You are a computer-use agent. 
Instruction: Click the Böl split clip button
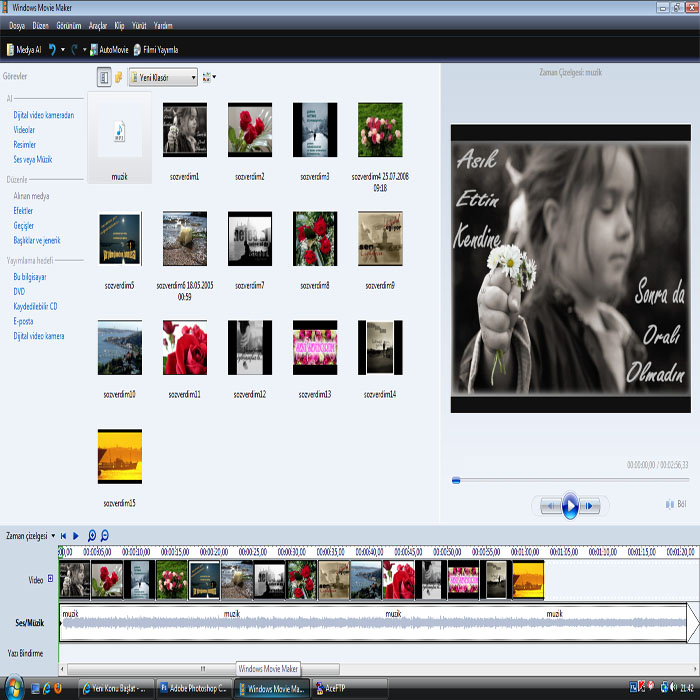(676, 504)
